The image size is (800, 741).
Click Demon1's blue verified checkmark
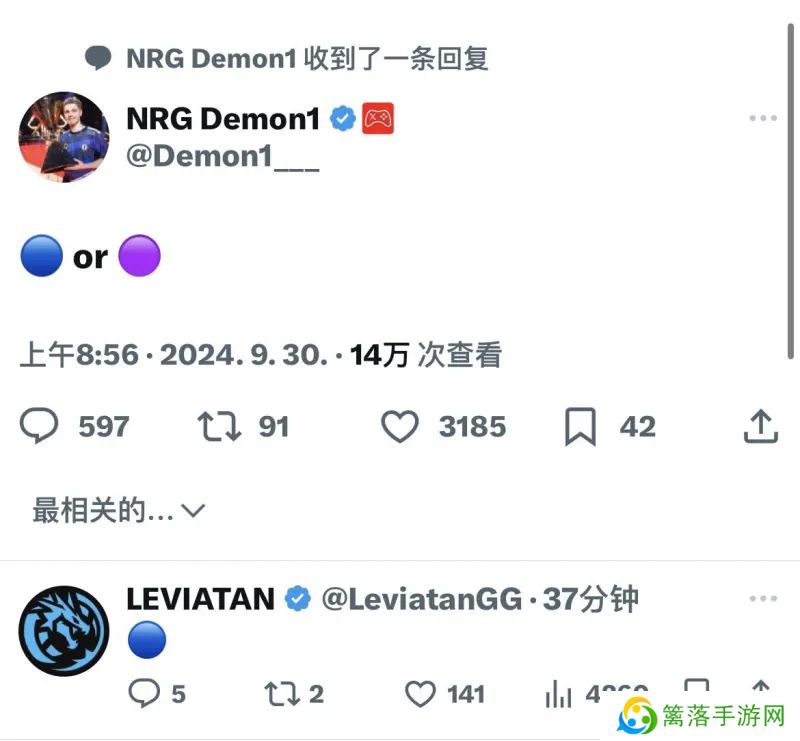point(343,118)
